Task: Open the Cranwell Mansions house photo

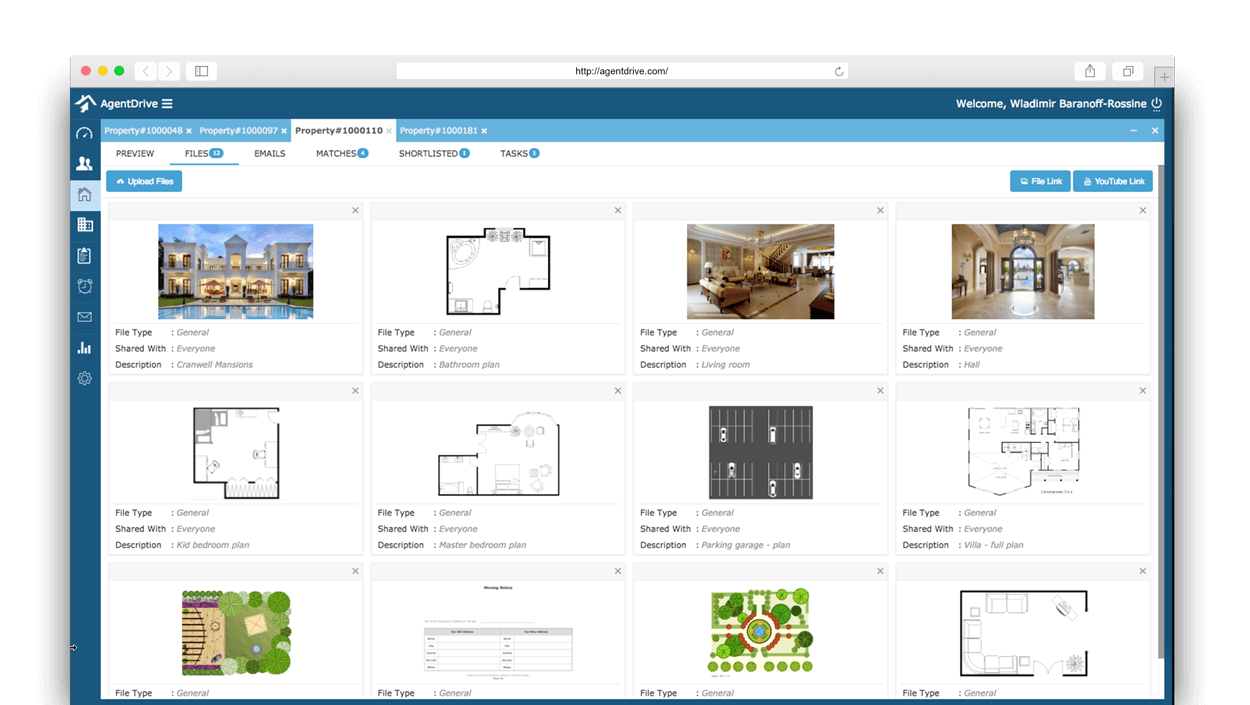Action: [236, 271]
